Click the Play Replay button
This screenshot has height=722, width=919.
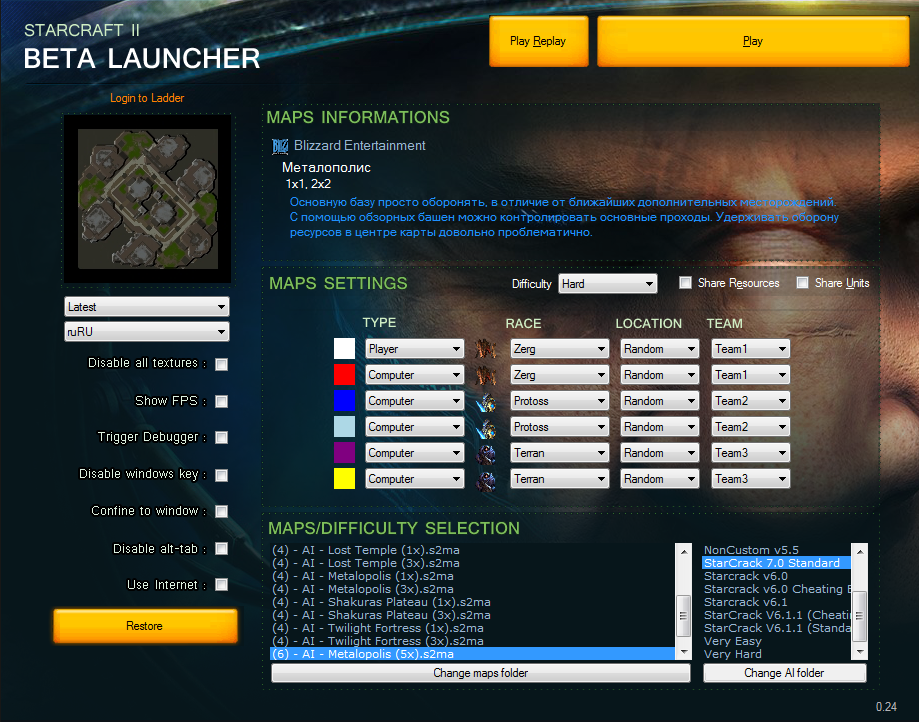click(538, 41)
